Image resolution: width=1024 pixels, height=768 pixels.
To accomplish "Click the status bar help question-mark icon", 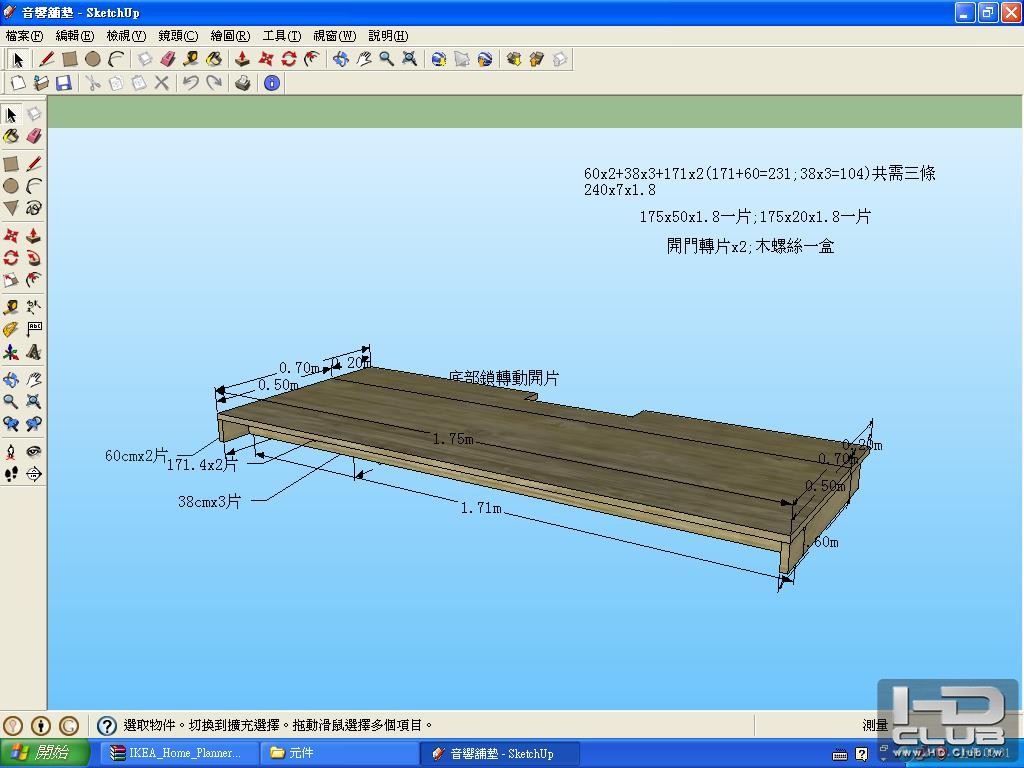I will tap(107, 725).
